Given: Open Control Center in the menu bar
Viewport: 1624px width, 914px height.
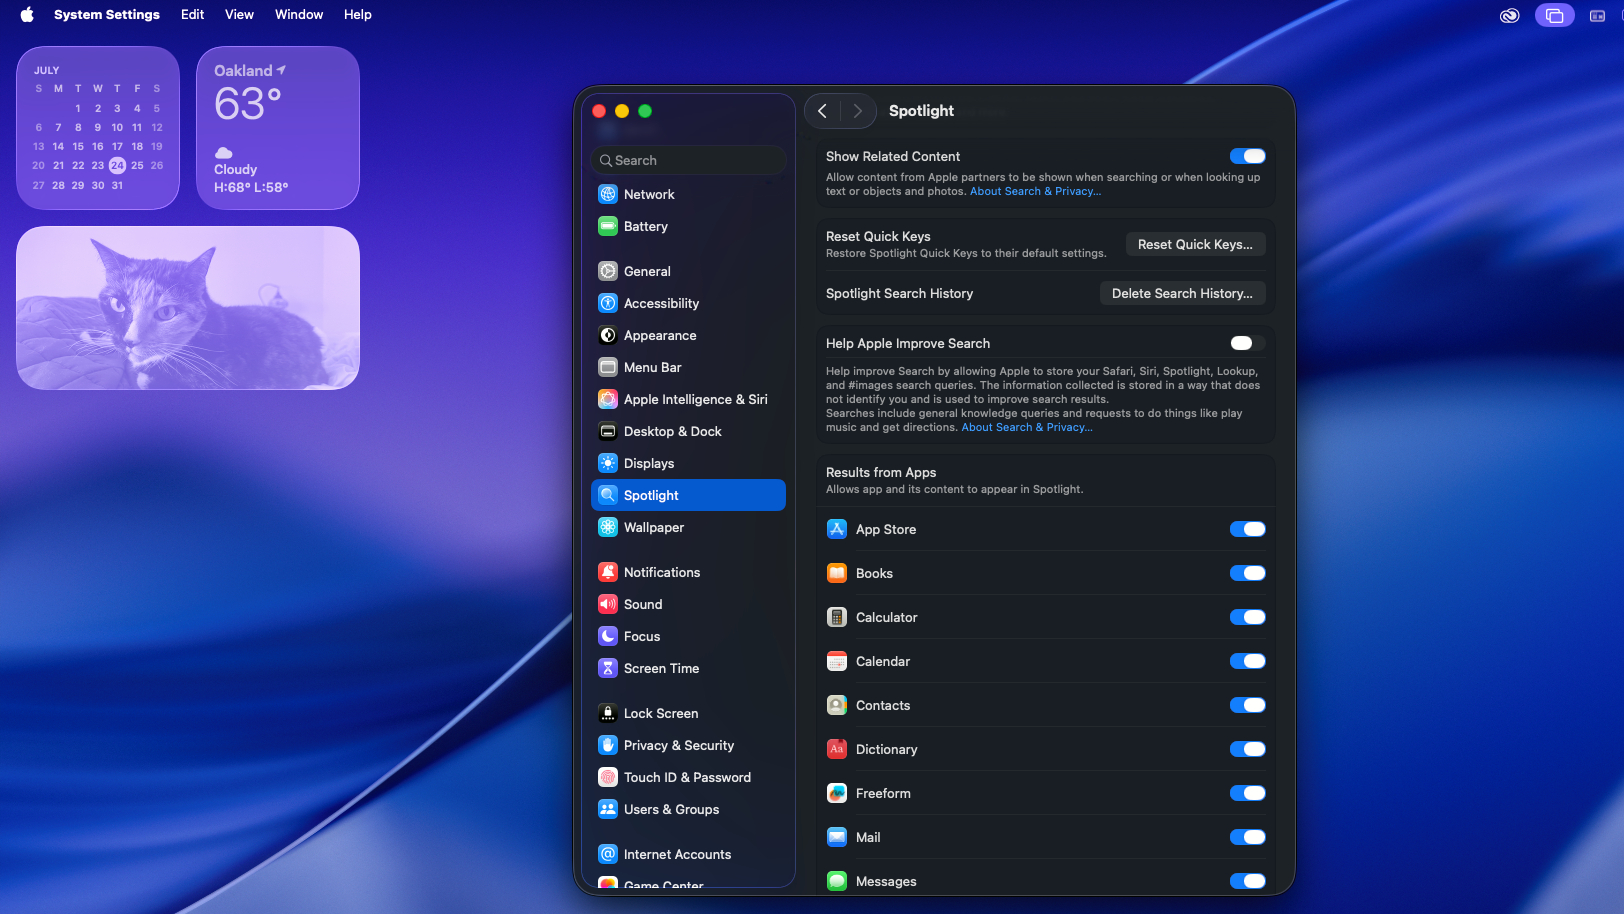Looking at the screenshot, I should (1597, 15).
